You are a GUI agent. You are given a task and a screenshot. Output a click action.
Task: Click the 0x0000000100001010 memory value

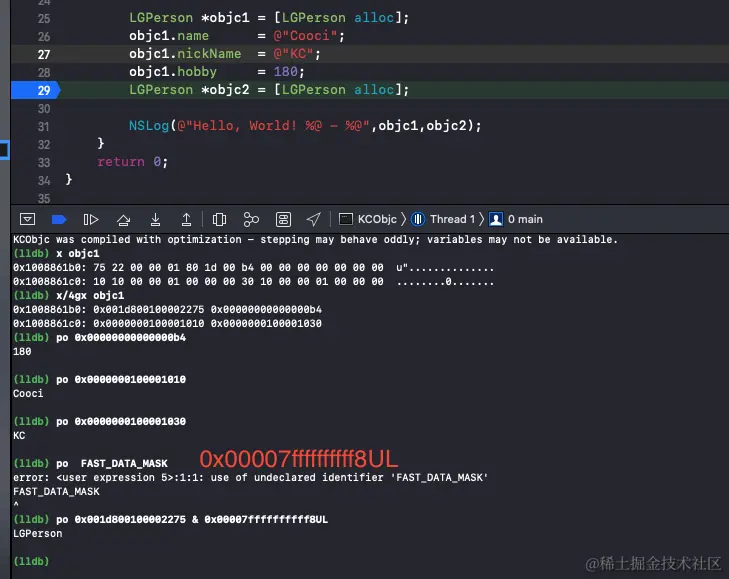[x=148, y=323]
